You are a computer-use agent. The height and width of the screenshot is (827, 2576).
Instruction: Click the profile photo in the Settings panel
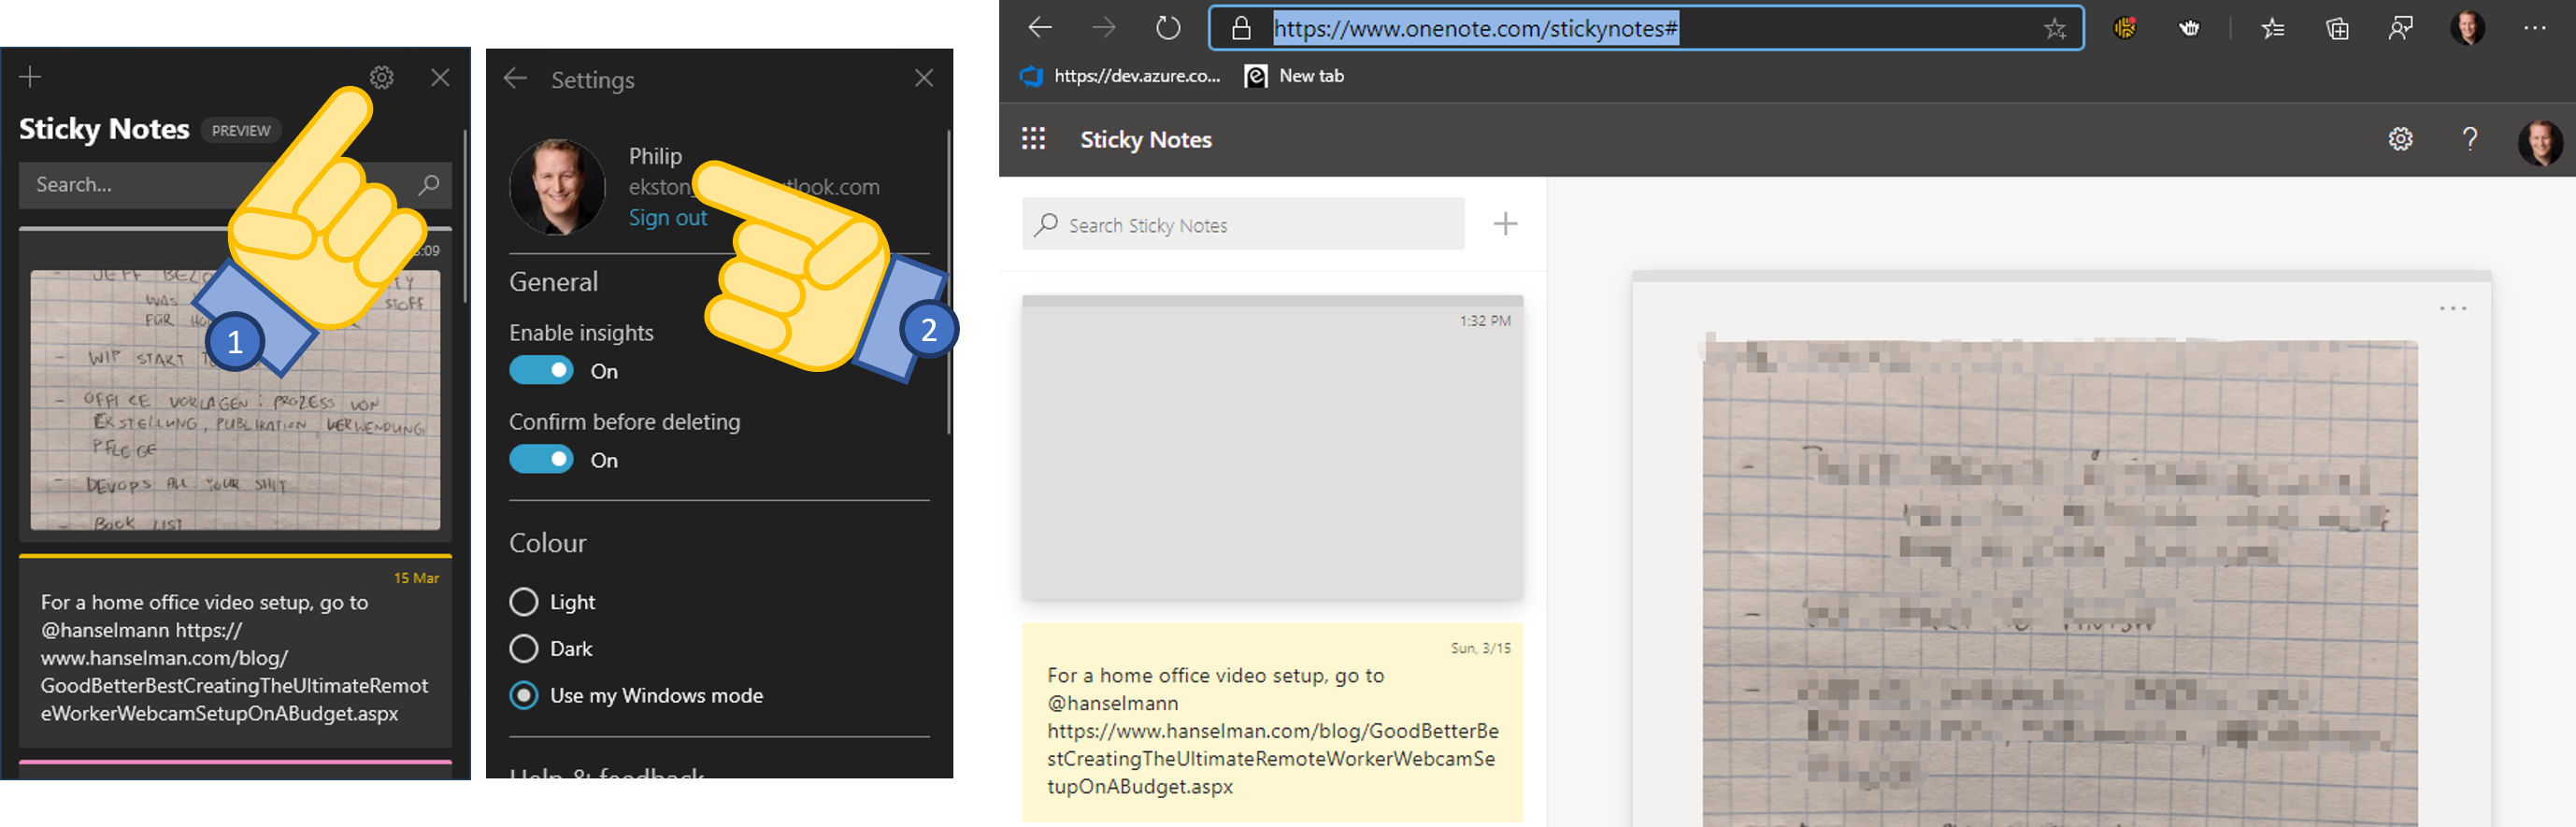point(557,187)
